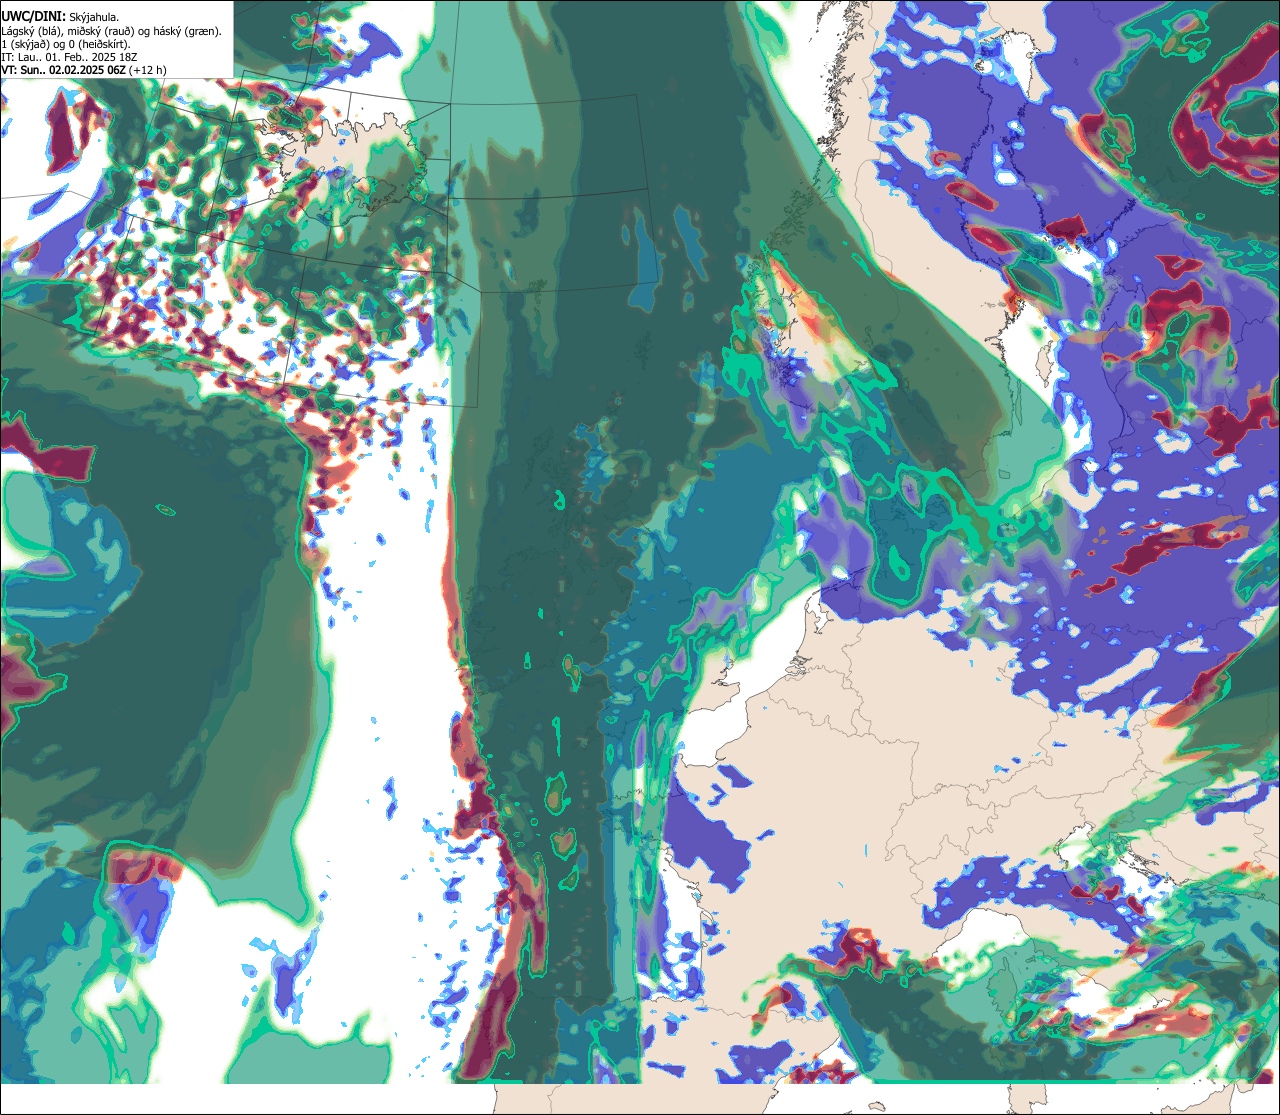Click the line "1 (skýjað) og 0 (heiðskírt)."
The height and width of the screenshot is (1115, 1280).
[66, 44]
